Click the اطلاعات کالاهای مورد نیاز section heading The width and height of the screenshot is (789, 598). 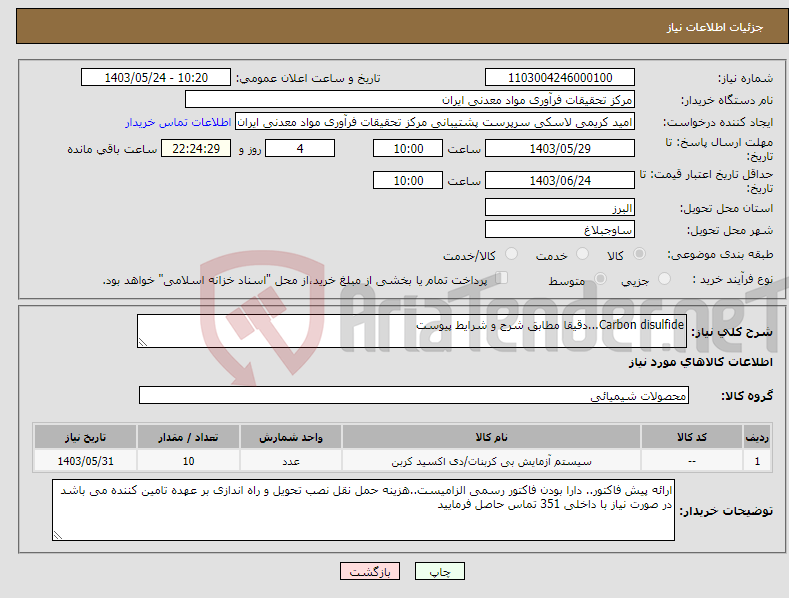700,362
